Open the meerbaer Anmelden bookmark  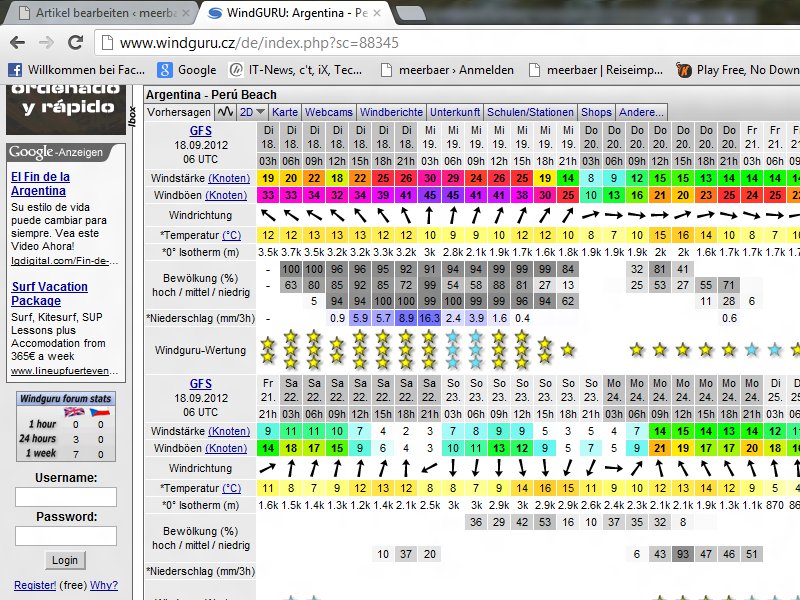[448, 70]
